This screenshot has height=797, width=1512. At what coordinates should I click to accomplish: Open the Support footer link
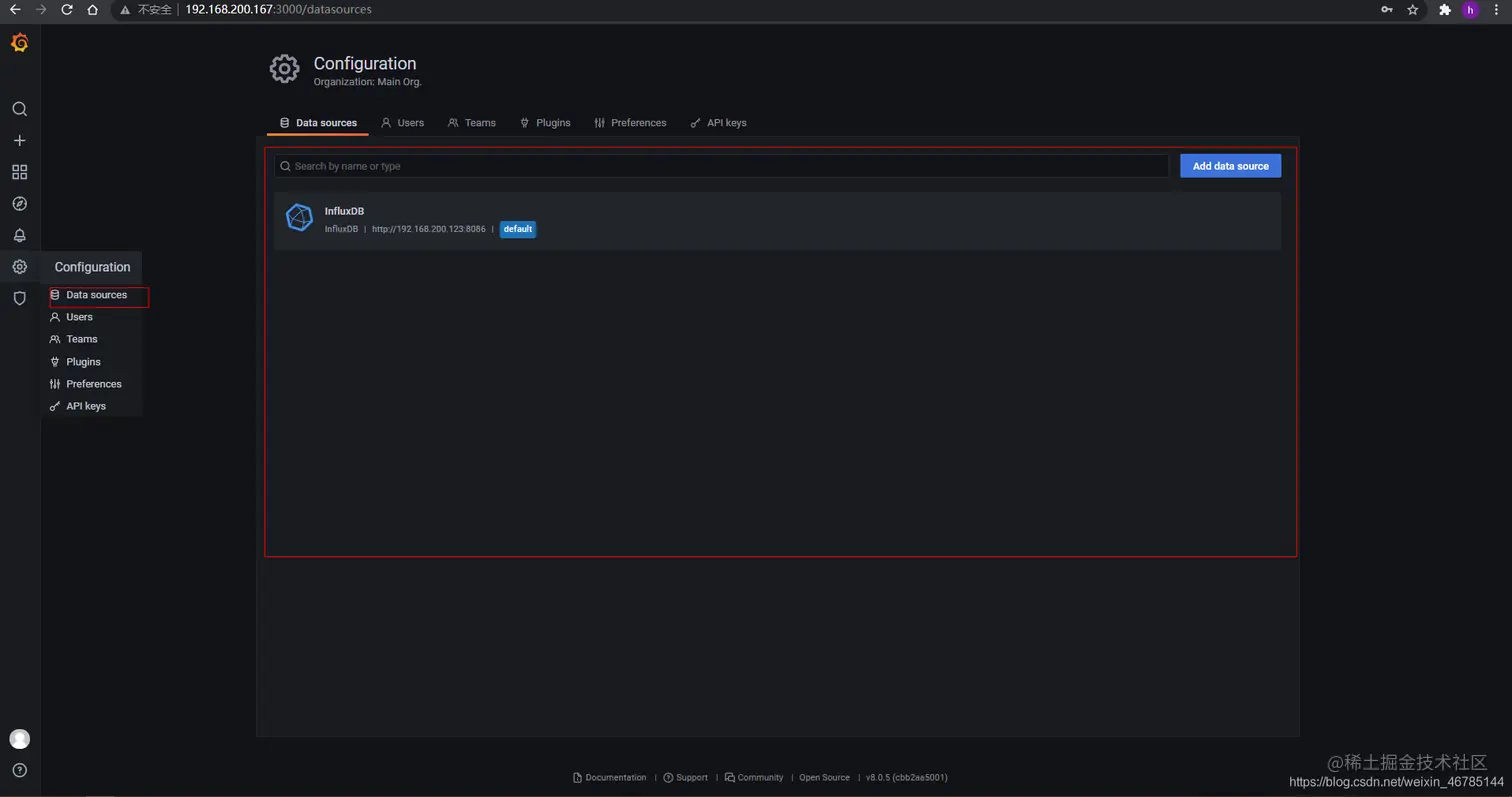coord(686,778)
